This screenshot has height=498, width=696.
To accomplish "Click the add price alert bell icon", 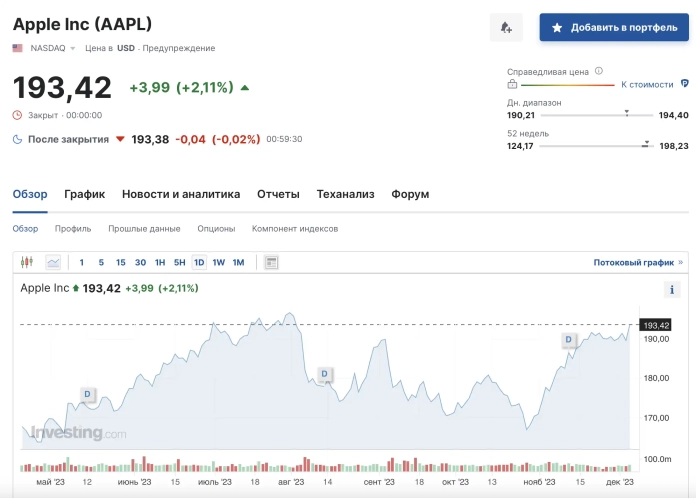I will pyautogui.click(x=506, y=28).
